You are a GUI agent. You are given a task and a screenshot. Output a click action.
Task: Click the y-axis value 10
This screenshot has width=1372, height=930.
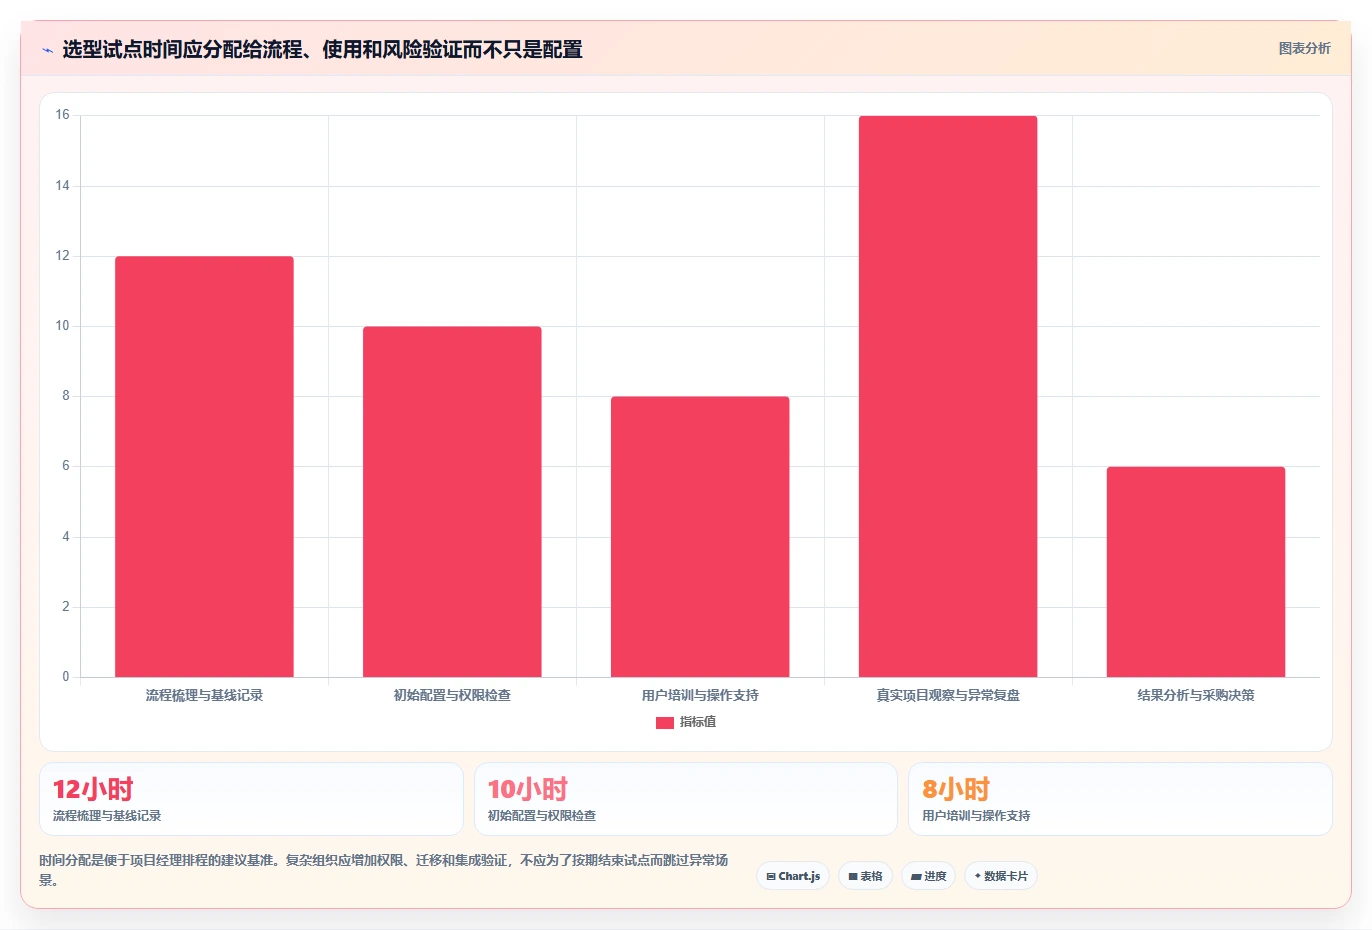pos(63,326)
